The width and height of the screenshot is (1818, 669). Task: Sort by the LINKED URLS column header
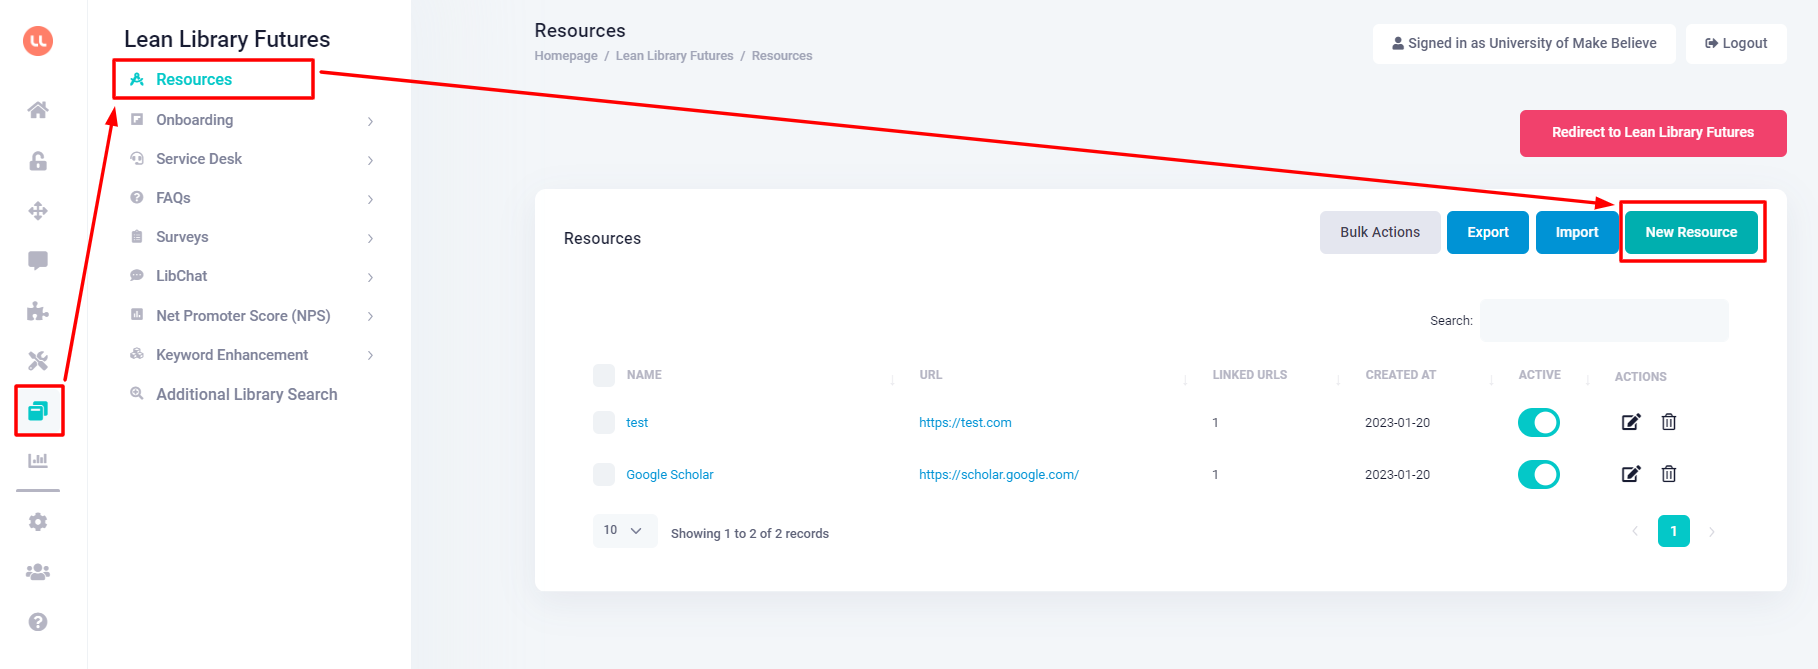point(1249,375)
